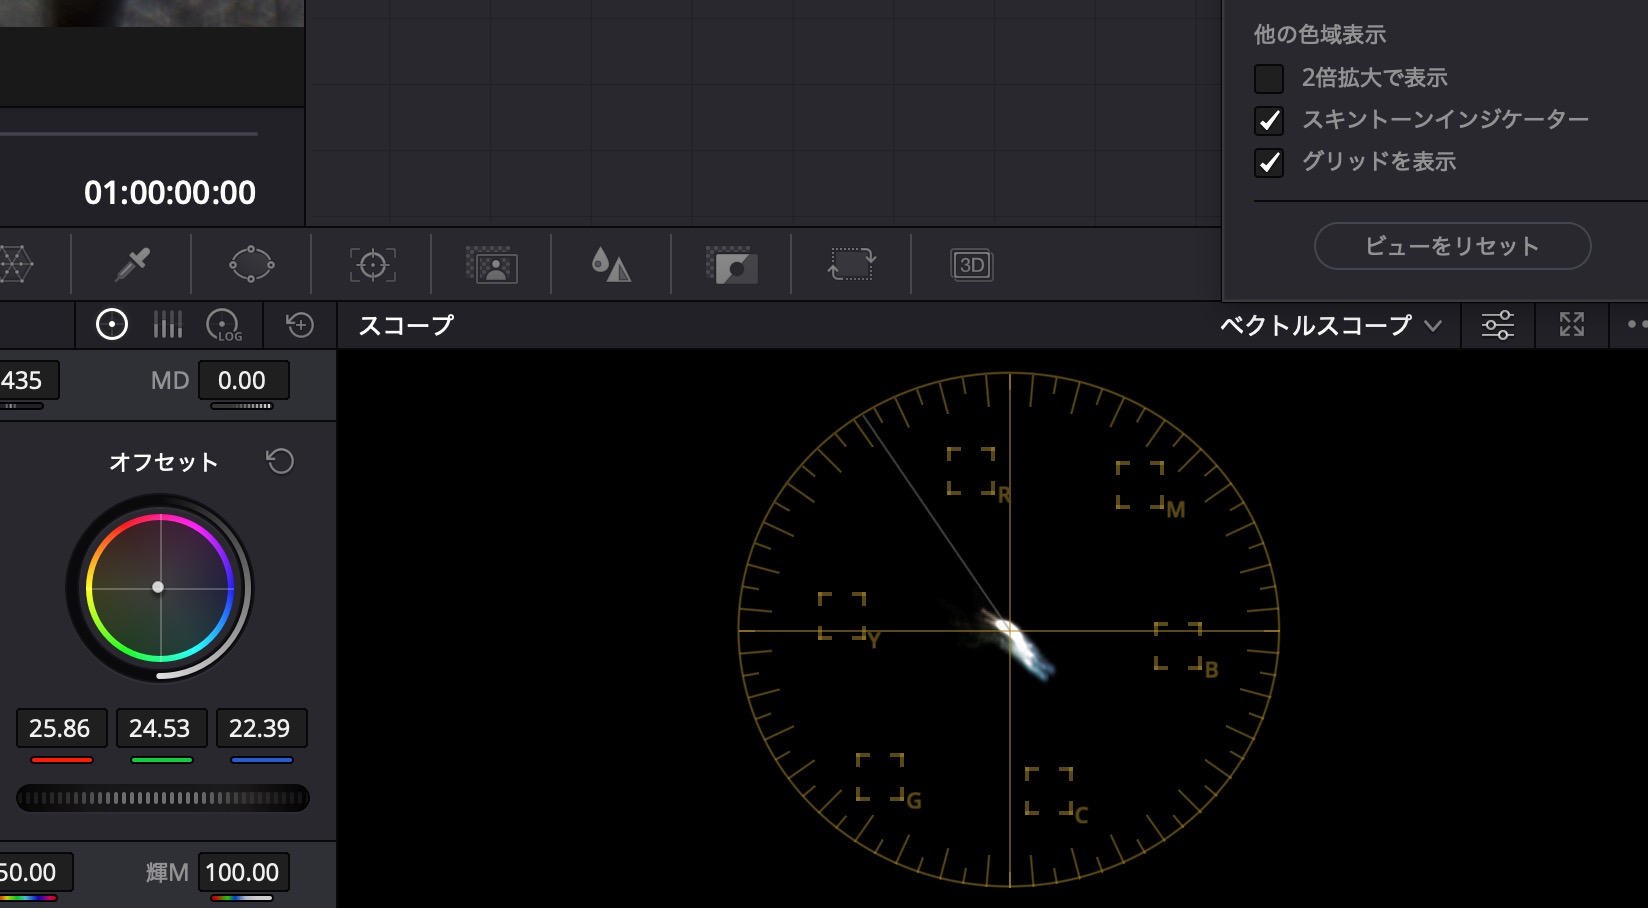
Task: Click ビューをリセット button
Action: pos(1451,246)
